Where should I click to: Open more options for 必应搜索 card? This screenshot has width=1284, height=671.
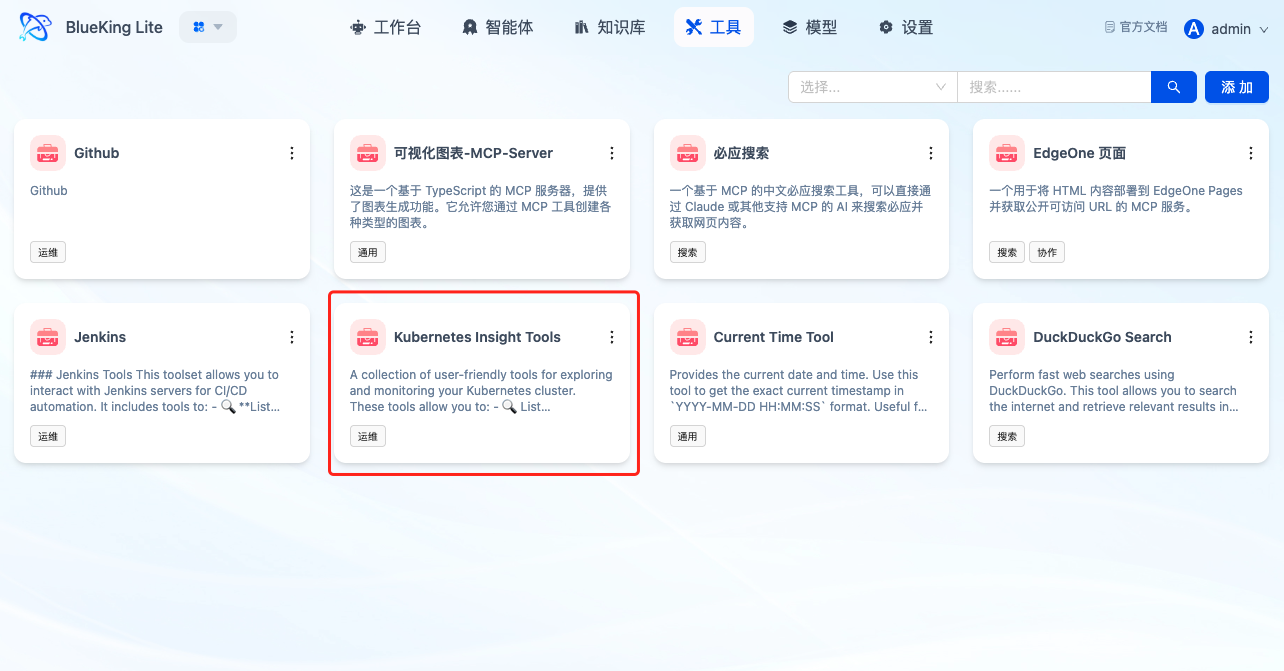[931, 153]
